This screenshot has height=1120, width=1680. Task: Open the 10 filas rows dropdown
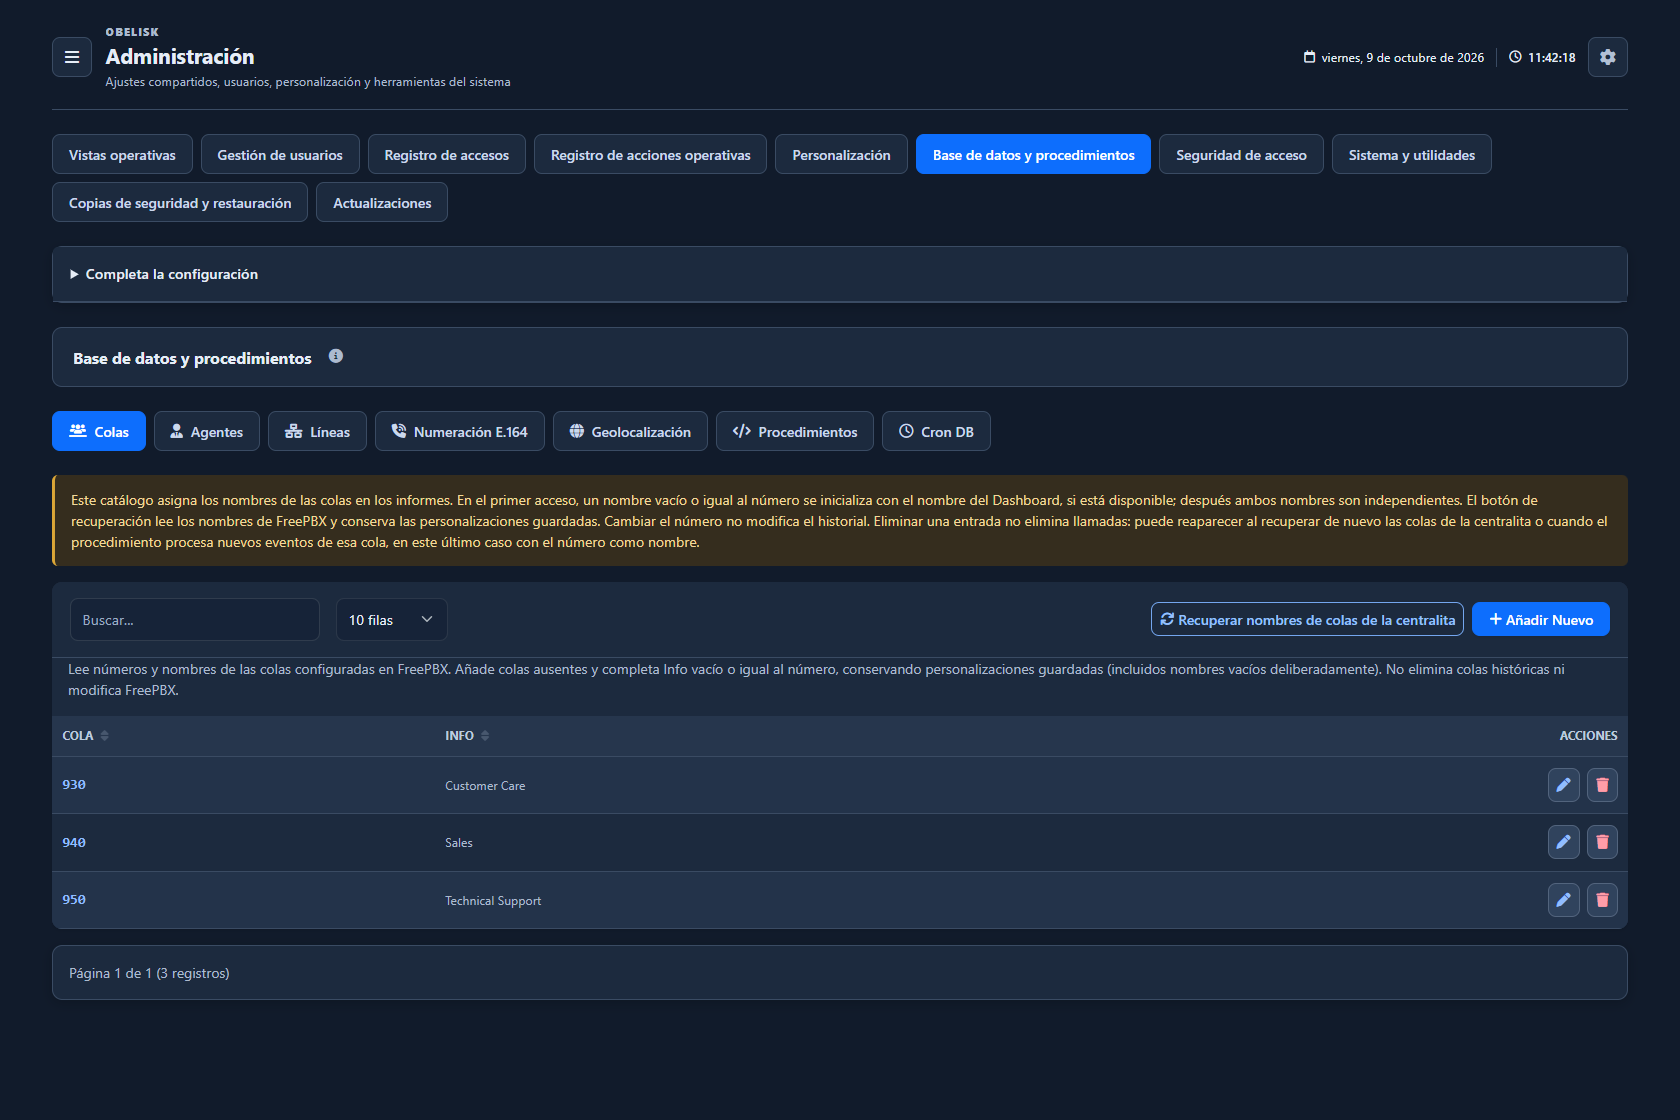click(x=391, y=620)
